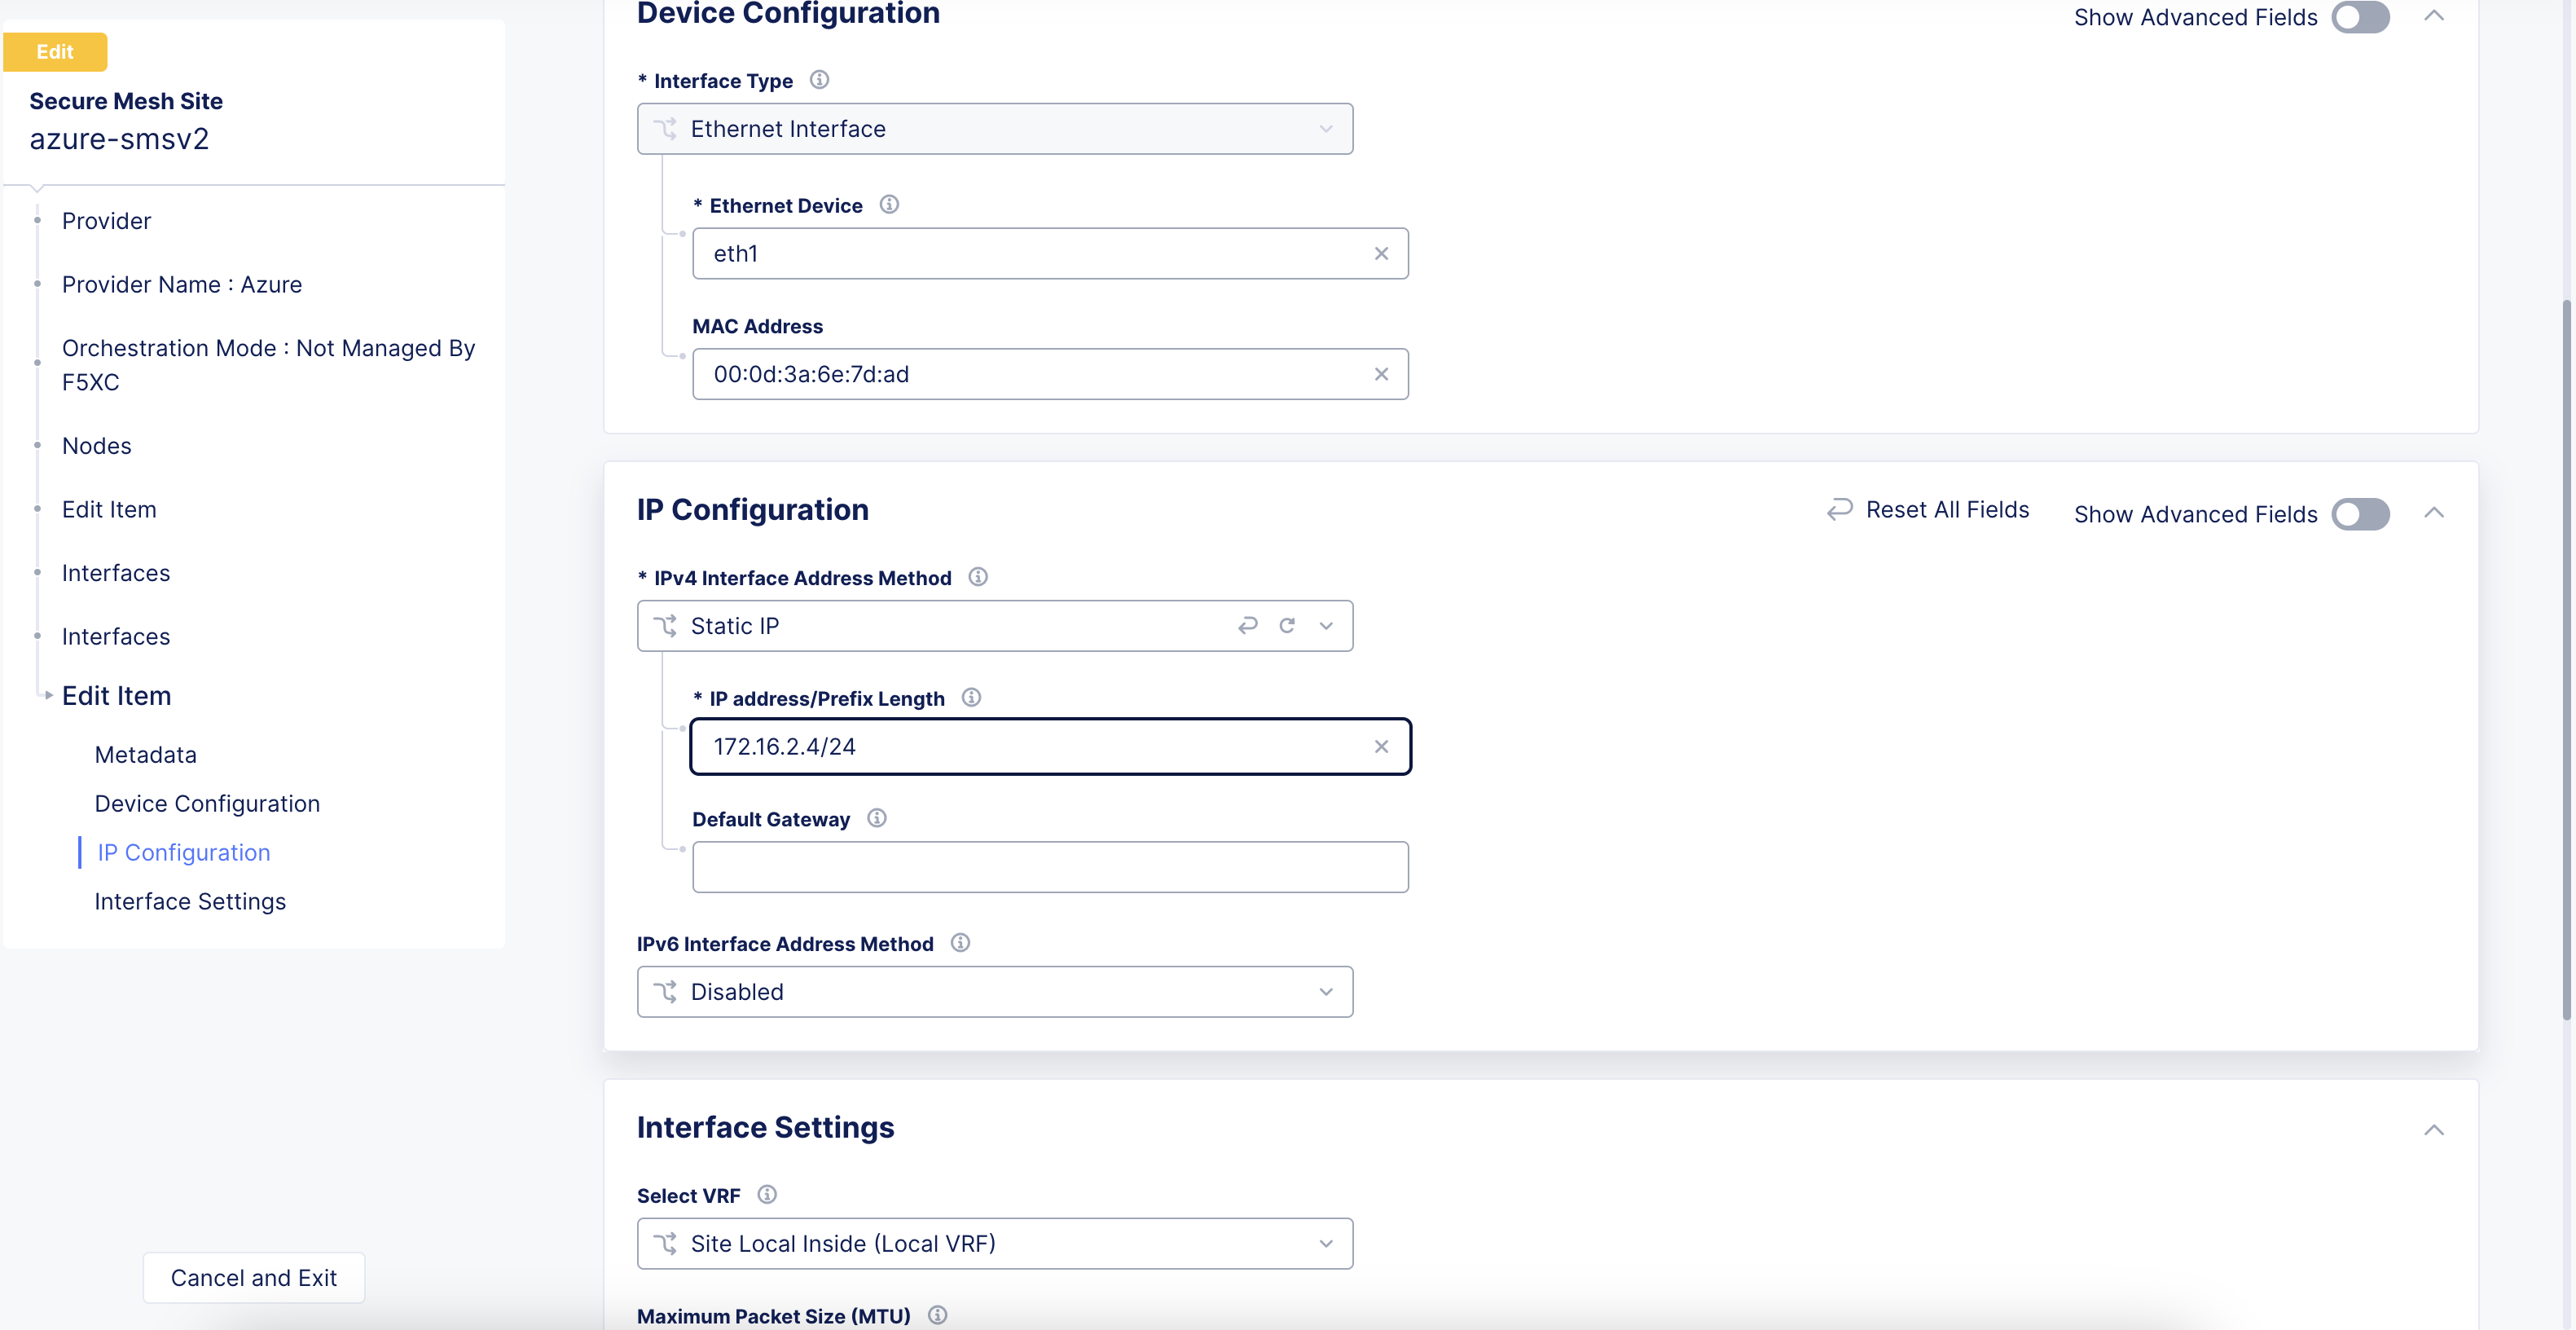
Task: Enable Show Advanced Fields for IP Configuration
Action: [2360, 514]
